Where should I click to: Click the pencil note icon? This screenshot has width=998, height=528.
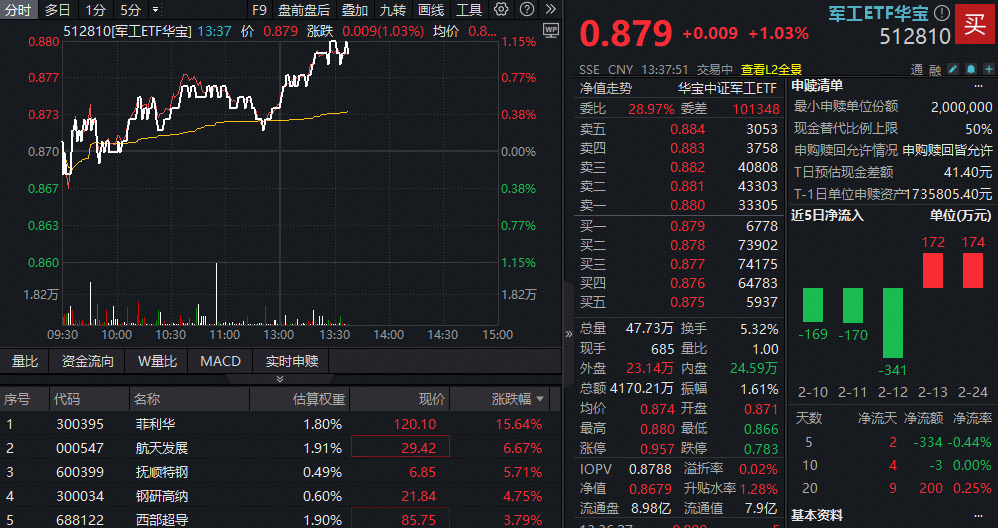click(951, 70)
